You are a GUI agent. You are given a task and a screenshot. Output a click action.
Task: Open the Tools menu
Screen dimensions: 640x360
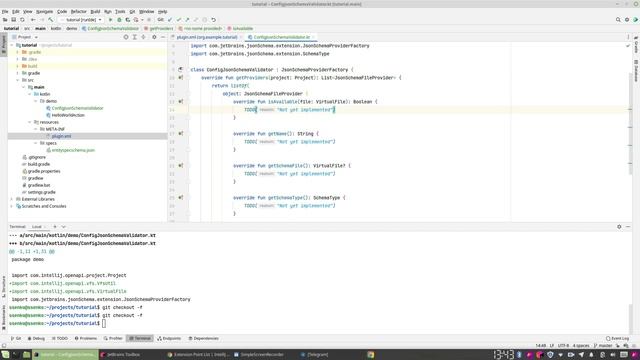pyautogui.click(x=120, y=11)
